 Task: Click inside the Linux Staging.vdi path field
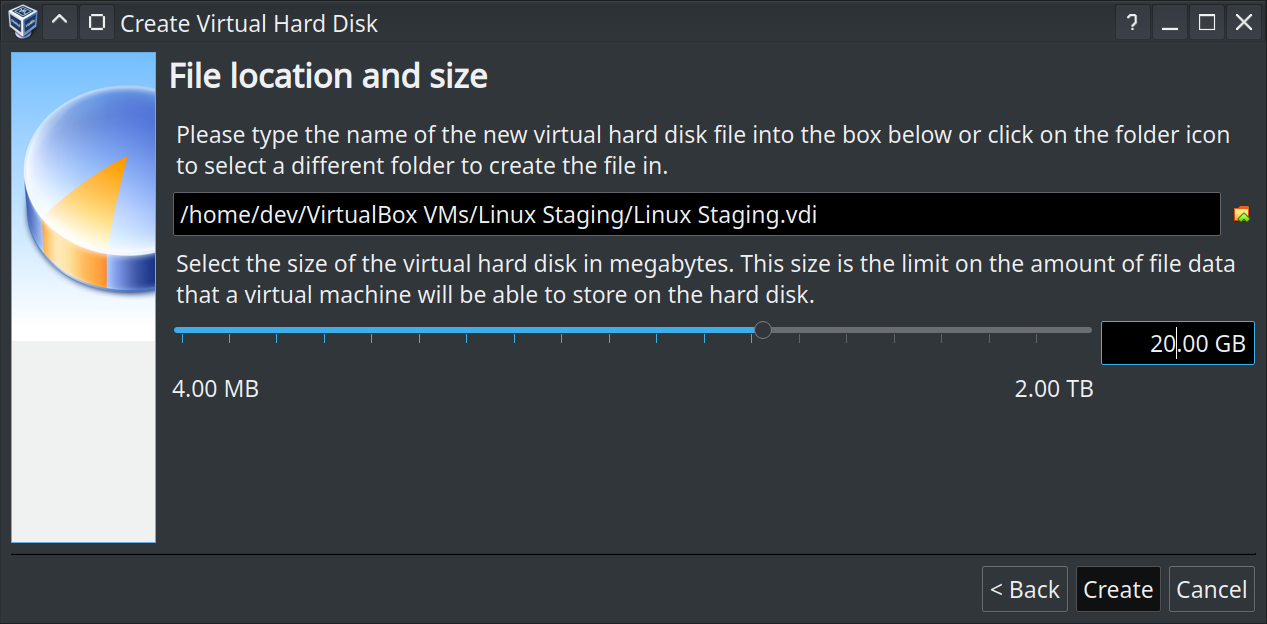coord(696,214)
